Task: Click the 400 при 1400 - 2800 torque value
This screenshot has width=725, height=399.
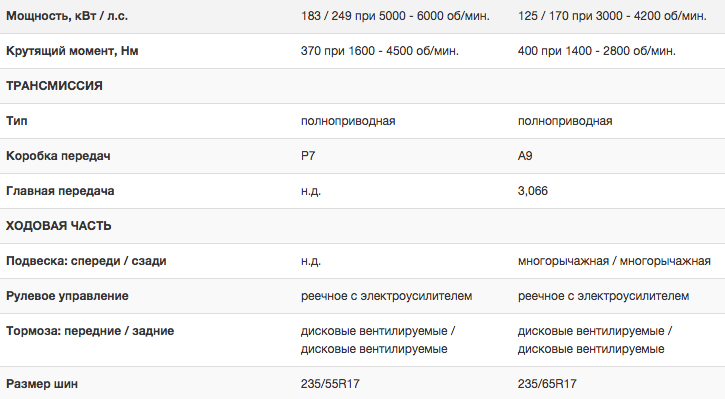Action: coord(596,51)
